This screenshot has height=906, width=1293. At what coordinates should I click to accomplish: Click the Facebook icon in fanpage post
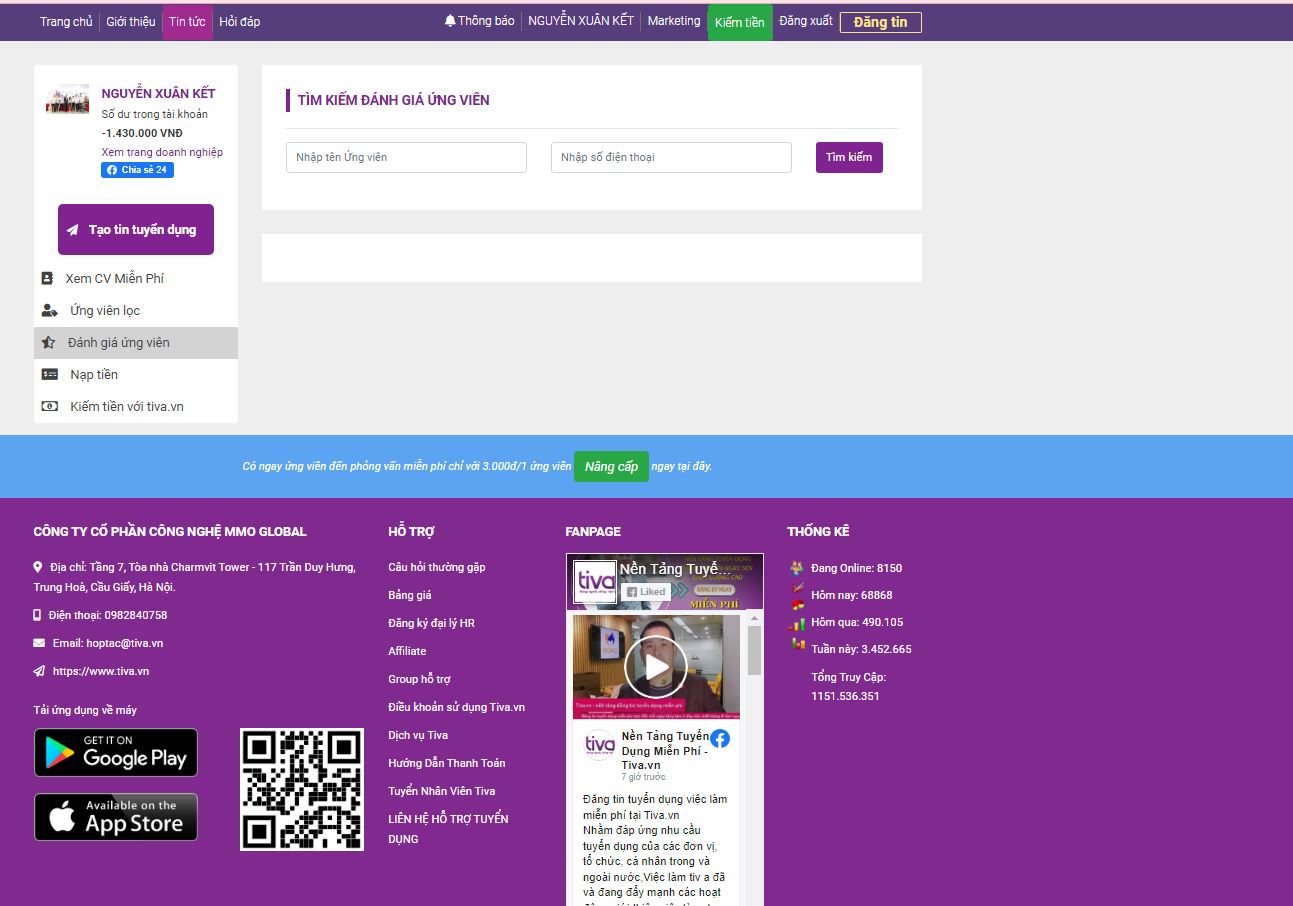[720, 739]
